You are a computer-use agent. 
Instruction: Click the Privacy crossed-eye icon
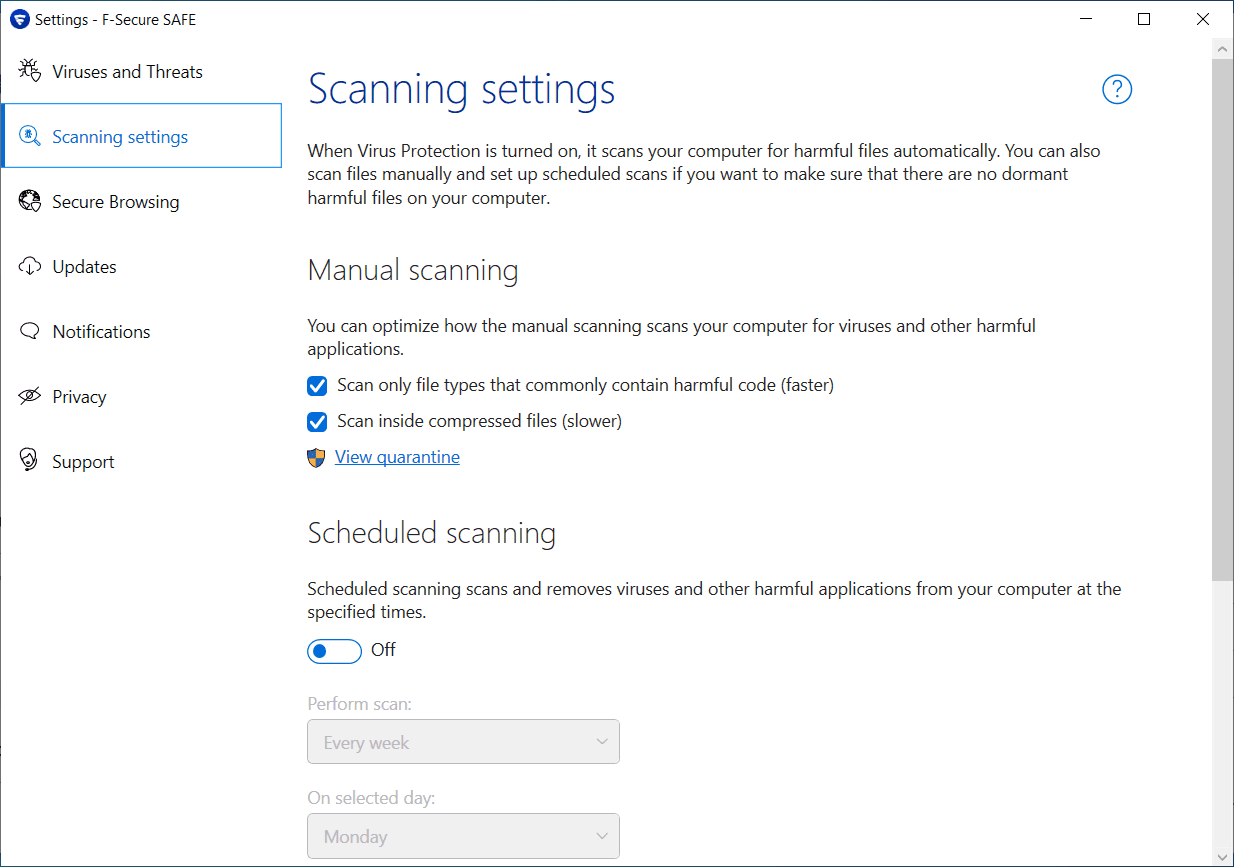tap(30, 396)
